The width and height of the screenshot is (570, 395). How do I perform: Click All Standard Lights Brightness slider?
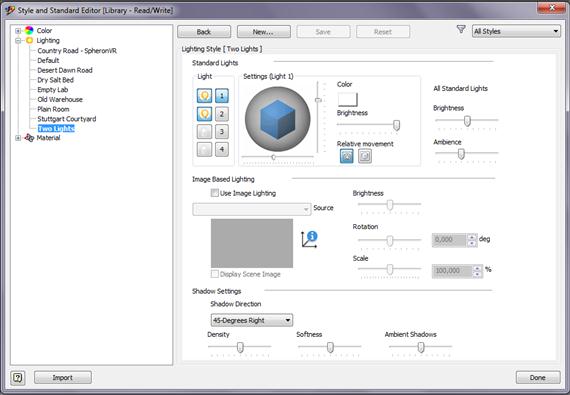466,121
